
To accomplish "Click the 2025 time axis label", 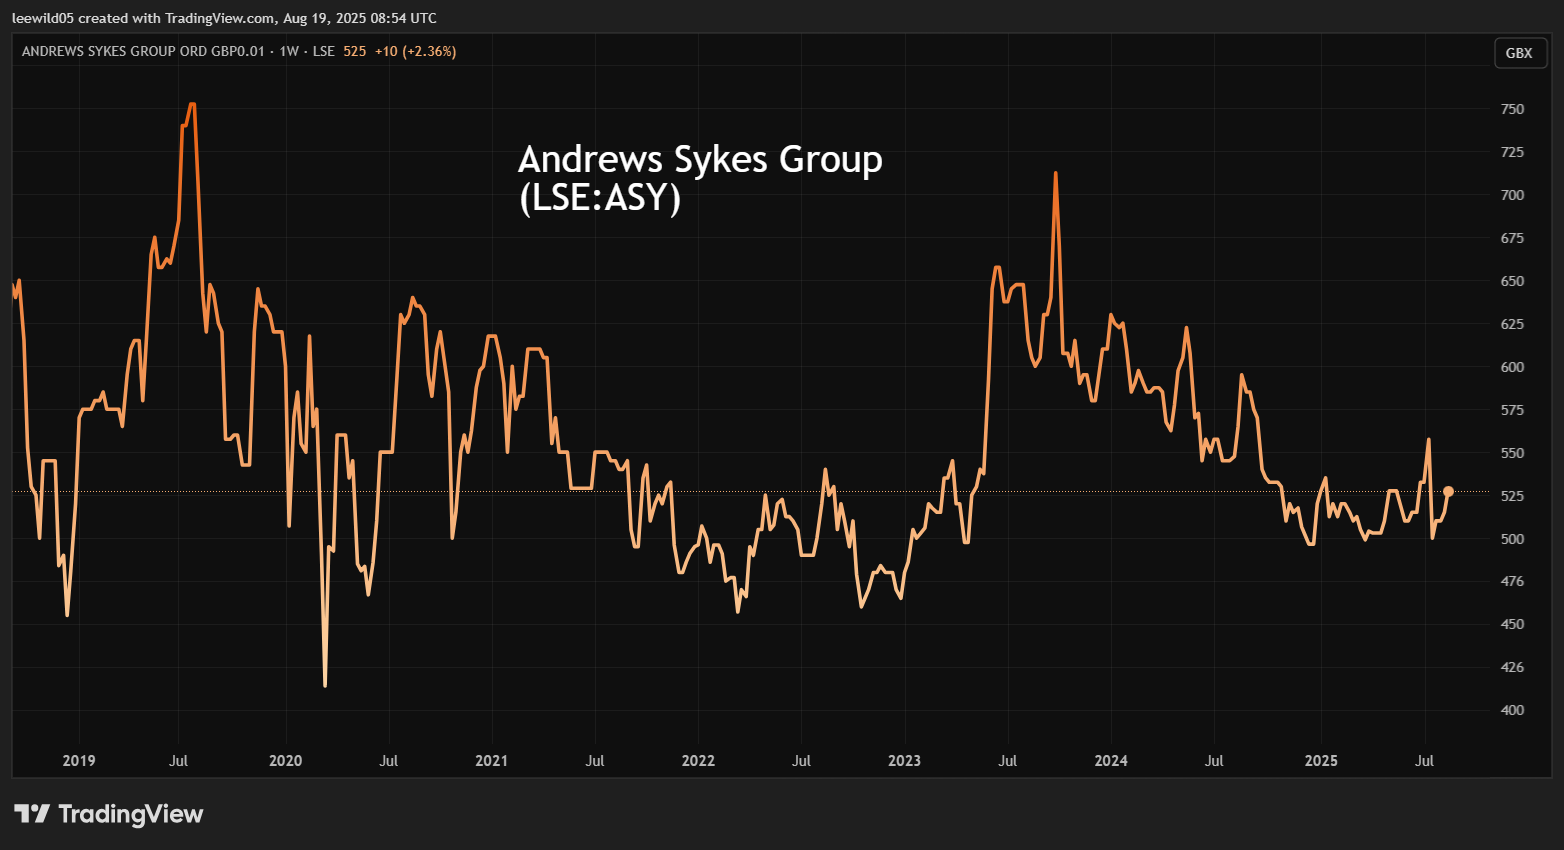I will (x=1321, y=761).
